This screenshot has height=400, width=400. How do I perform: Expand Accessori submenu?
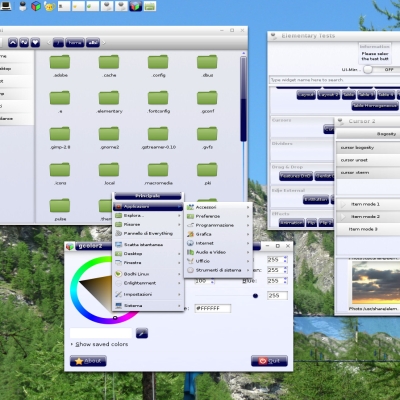tap(218, 207)
